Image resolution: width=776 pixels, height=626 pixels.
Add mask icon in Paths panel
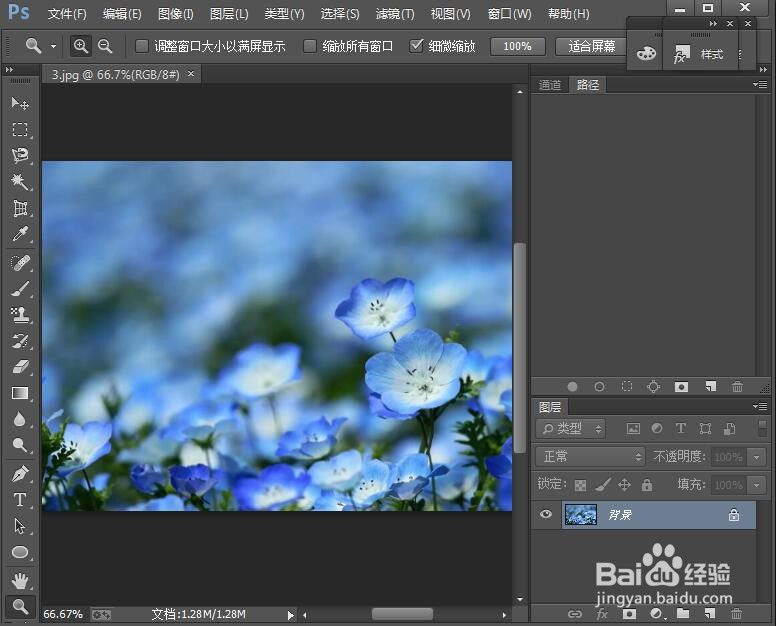point(681,386)
